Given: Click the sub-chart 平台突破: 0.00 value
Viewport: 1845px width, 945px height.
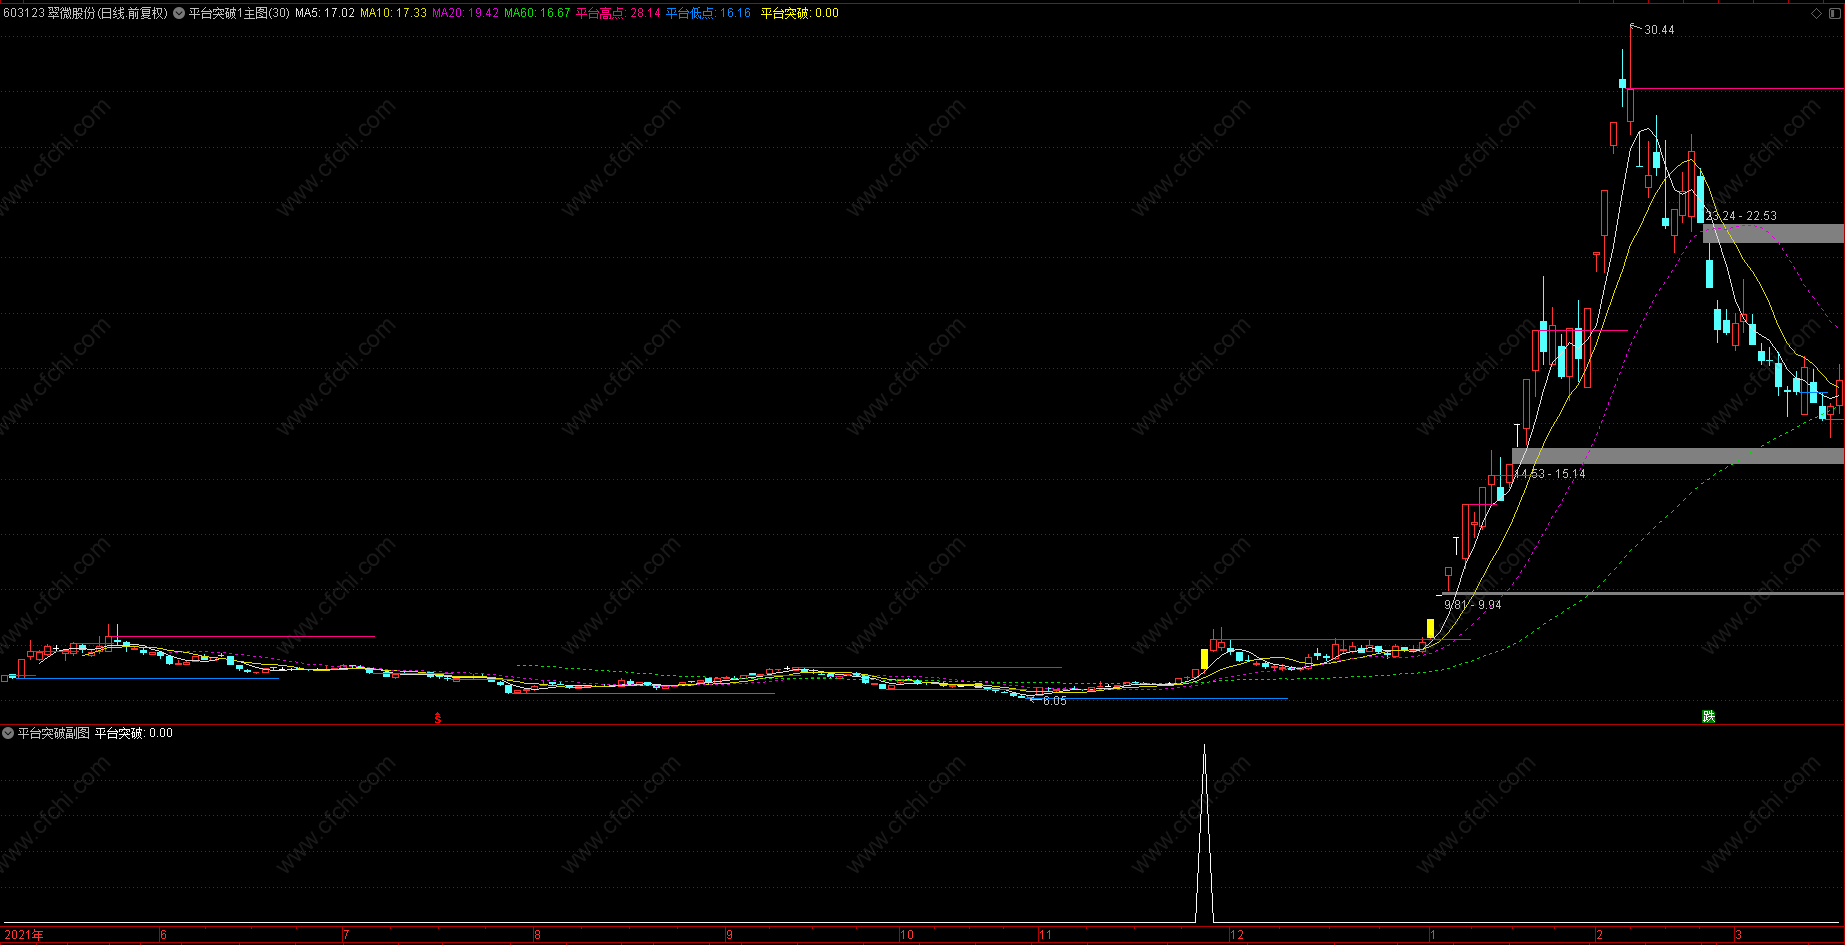Looking at the screenshot, I should [134, 733].
